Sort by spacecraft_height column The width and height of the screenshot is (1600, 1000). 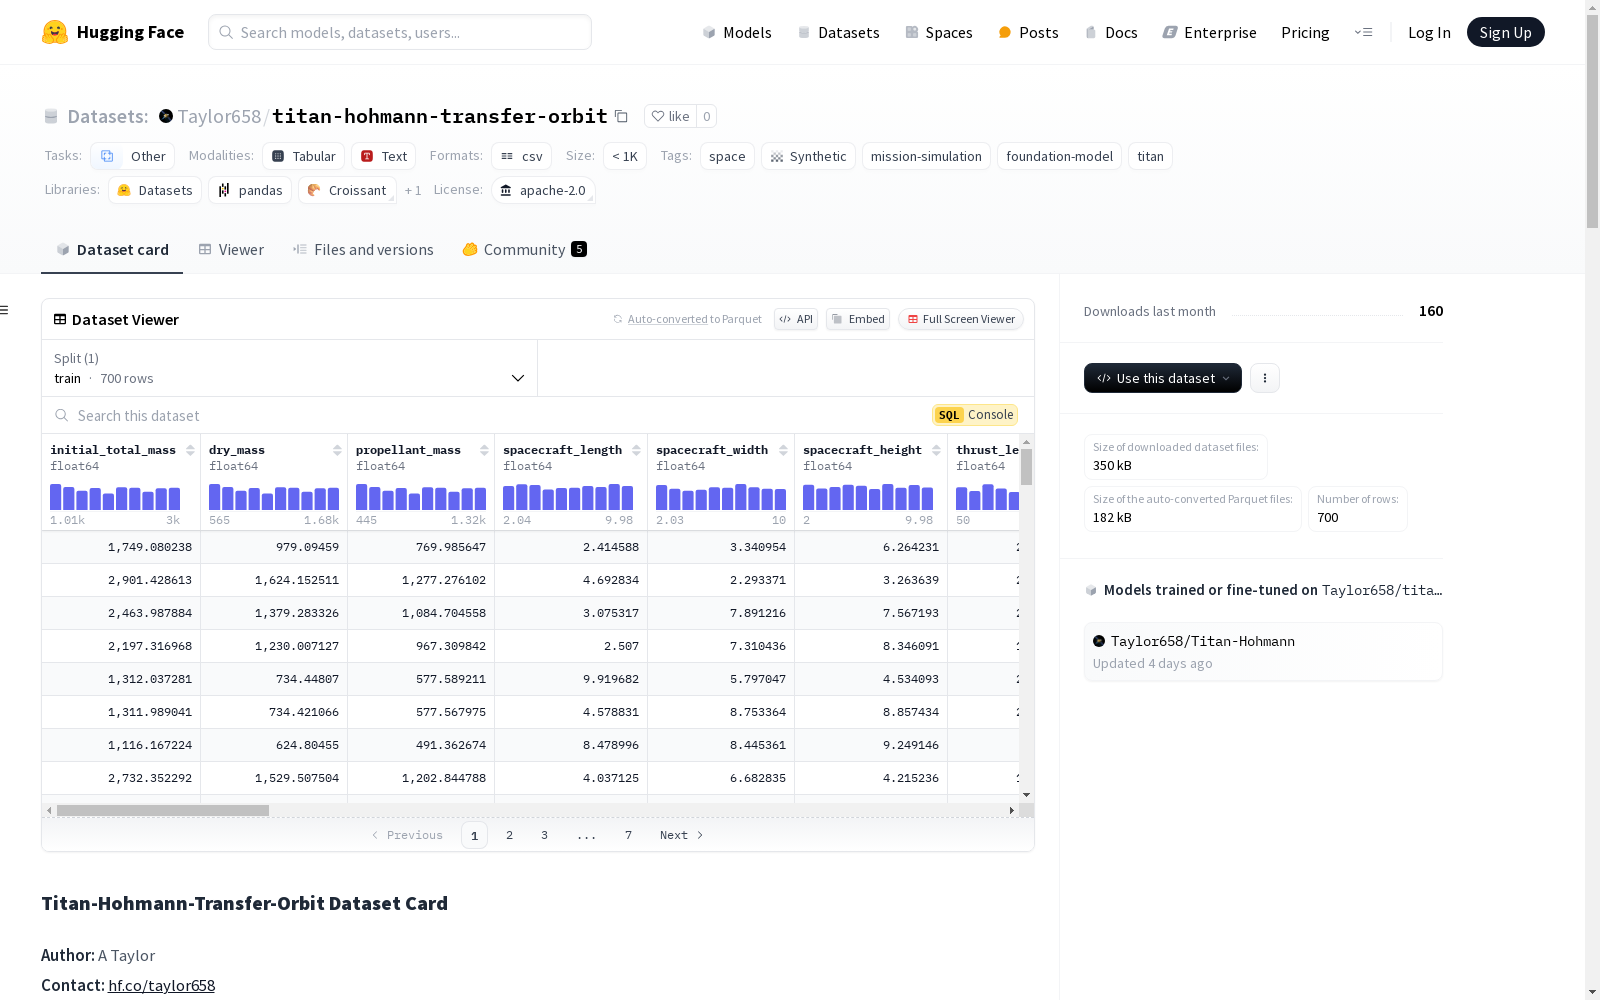coord(936,450)
